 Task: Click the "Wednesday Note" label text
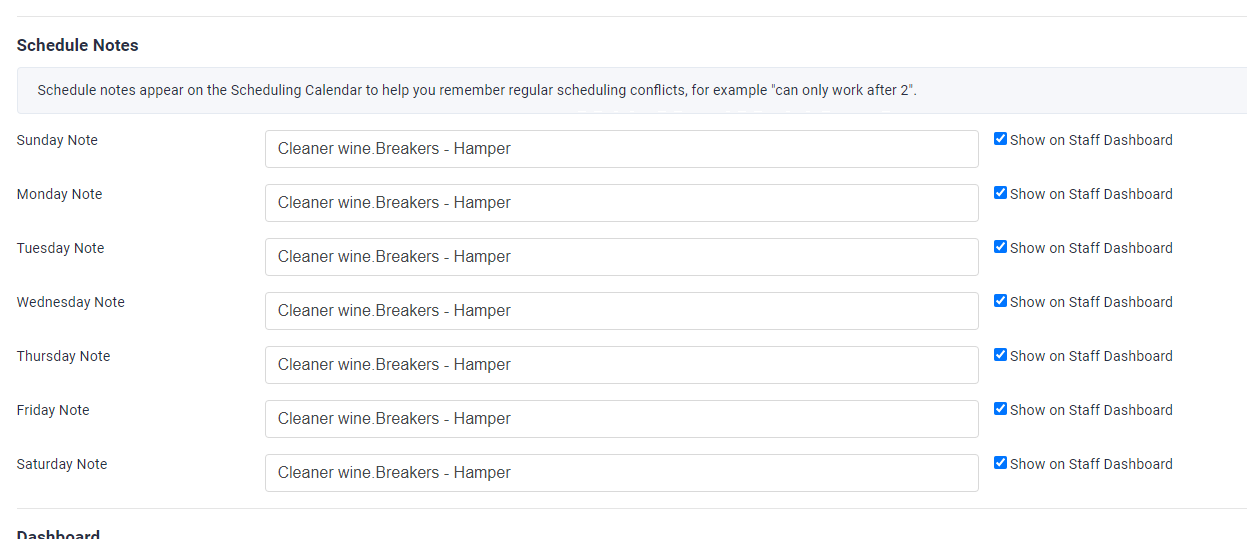click(71, 302)
